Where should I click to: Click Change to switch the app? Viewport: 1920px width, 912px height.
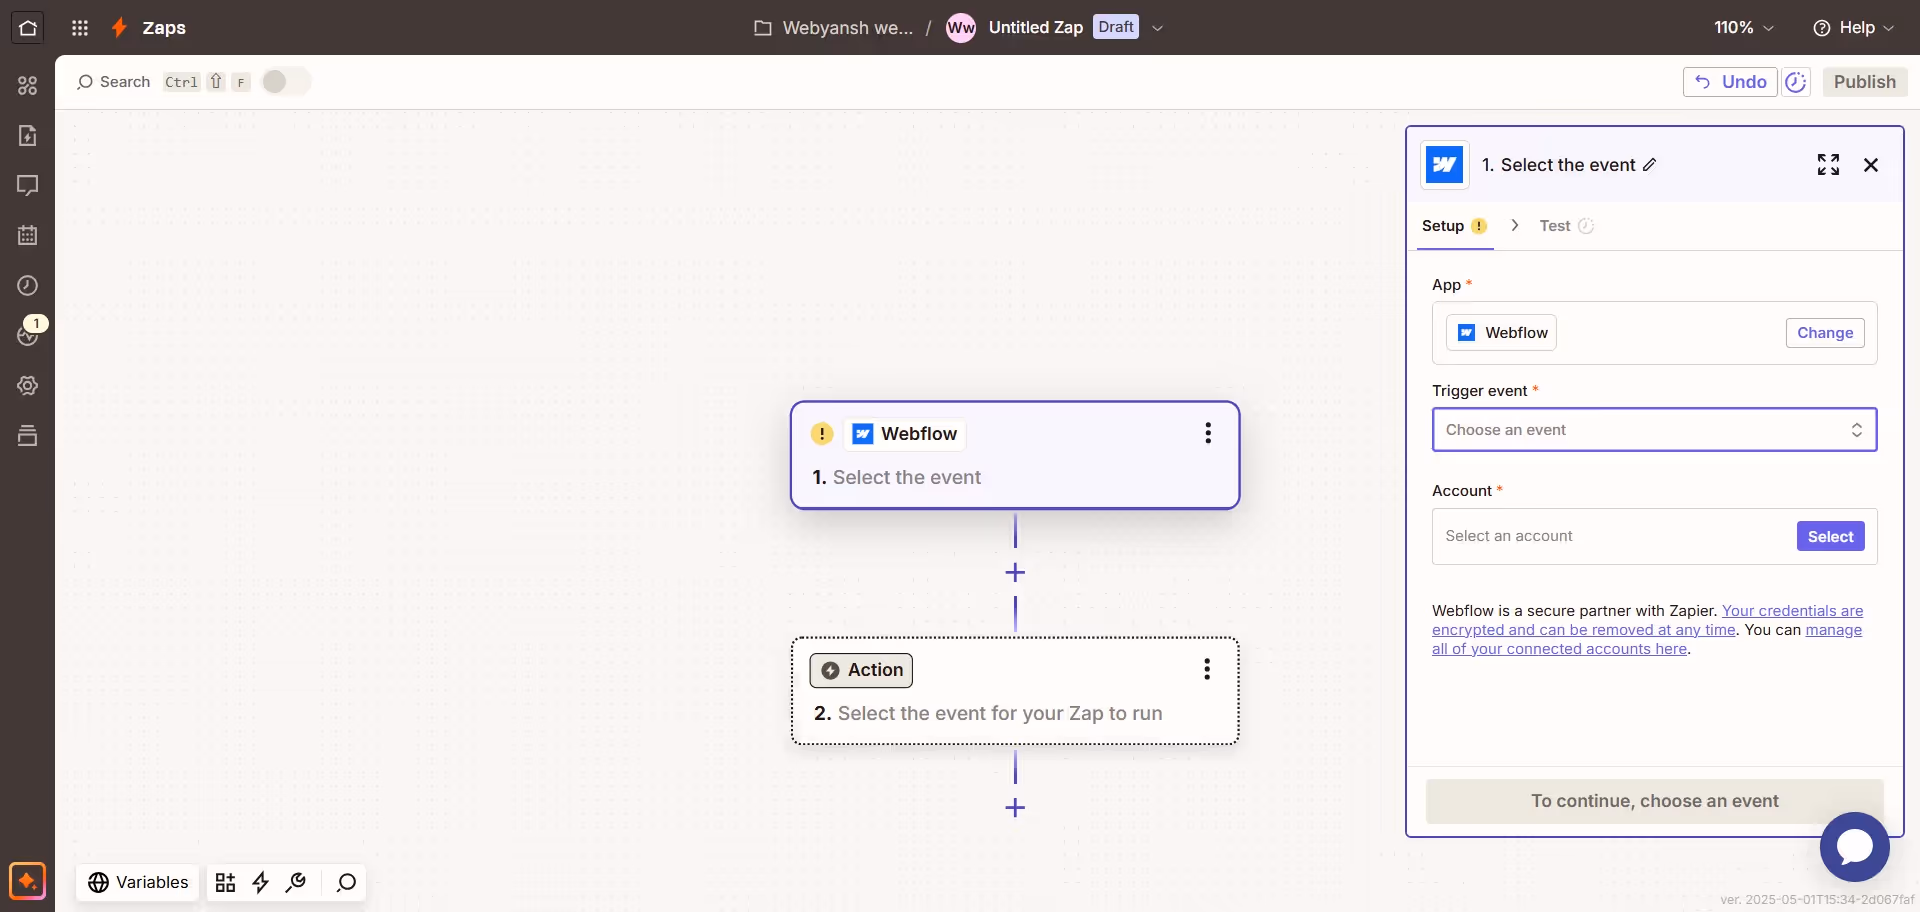tap(1825, 333)
